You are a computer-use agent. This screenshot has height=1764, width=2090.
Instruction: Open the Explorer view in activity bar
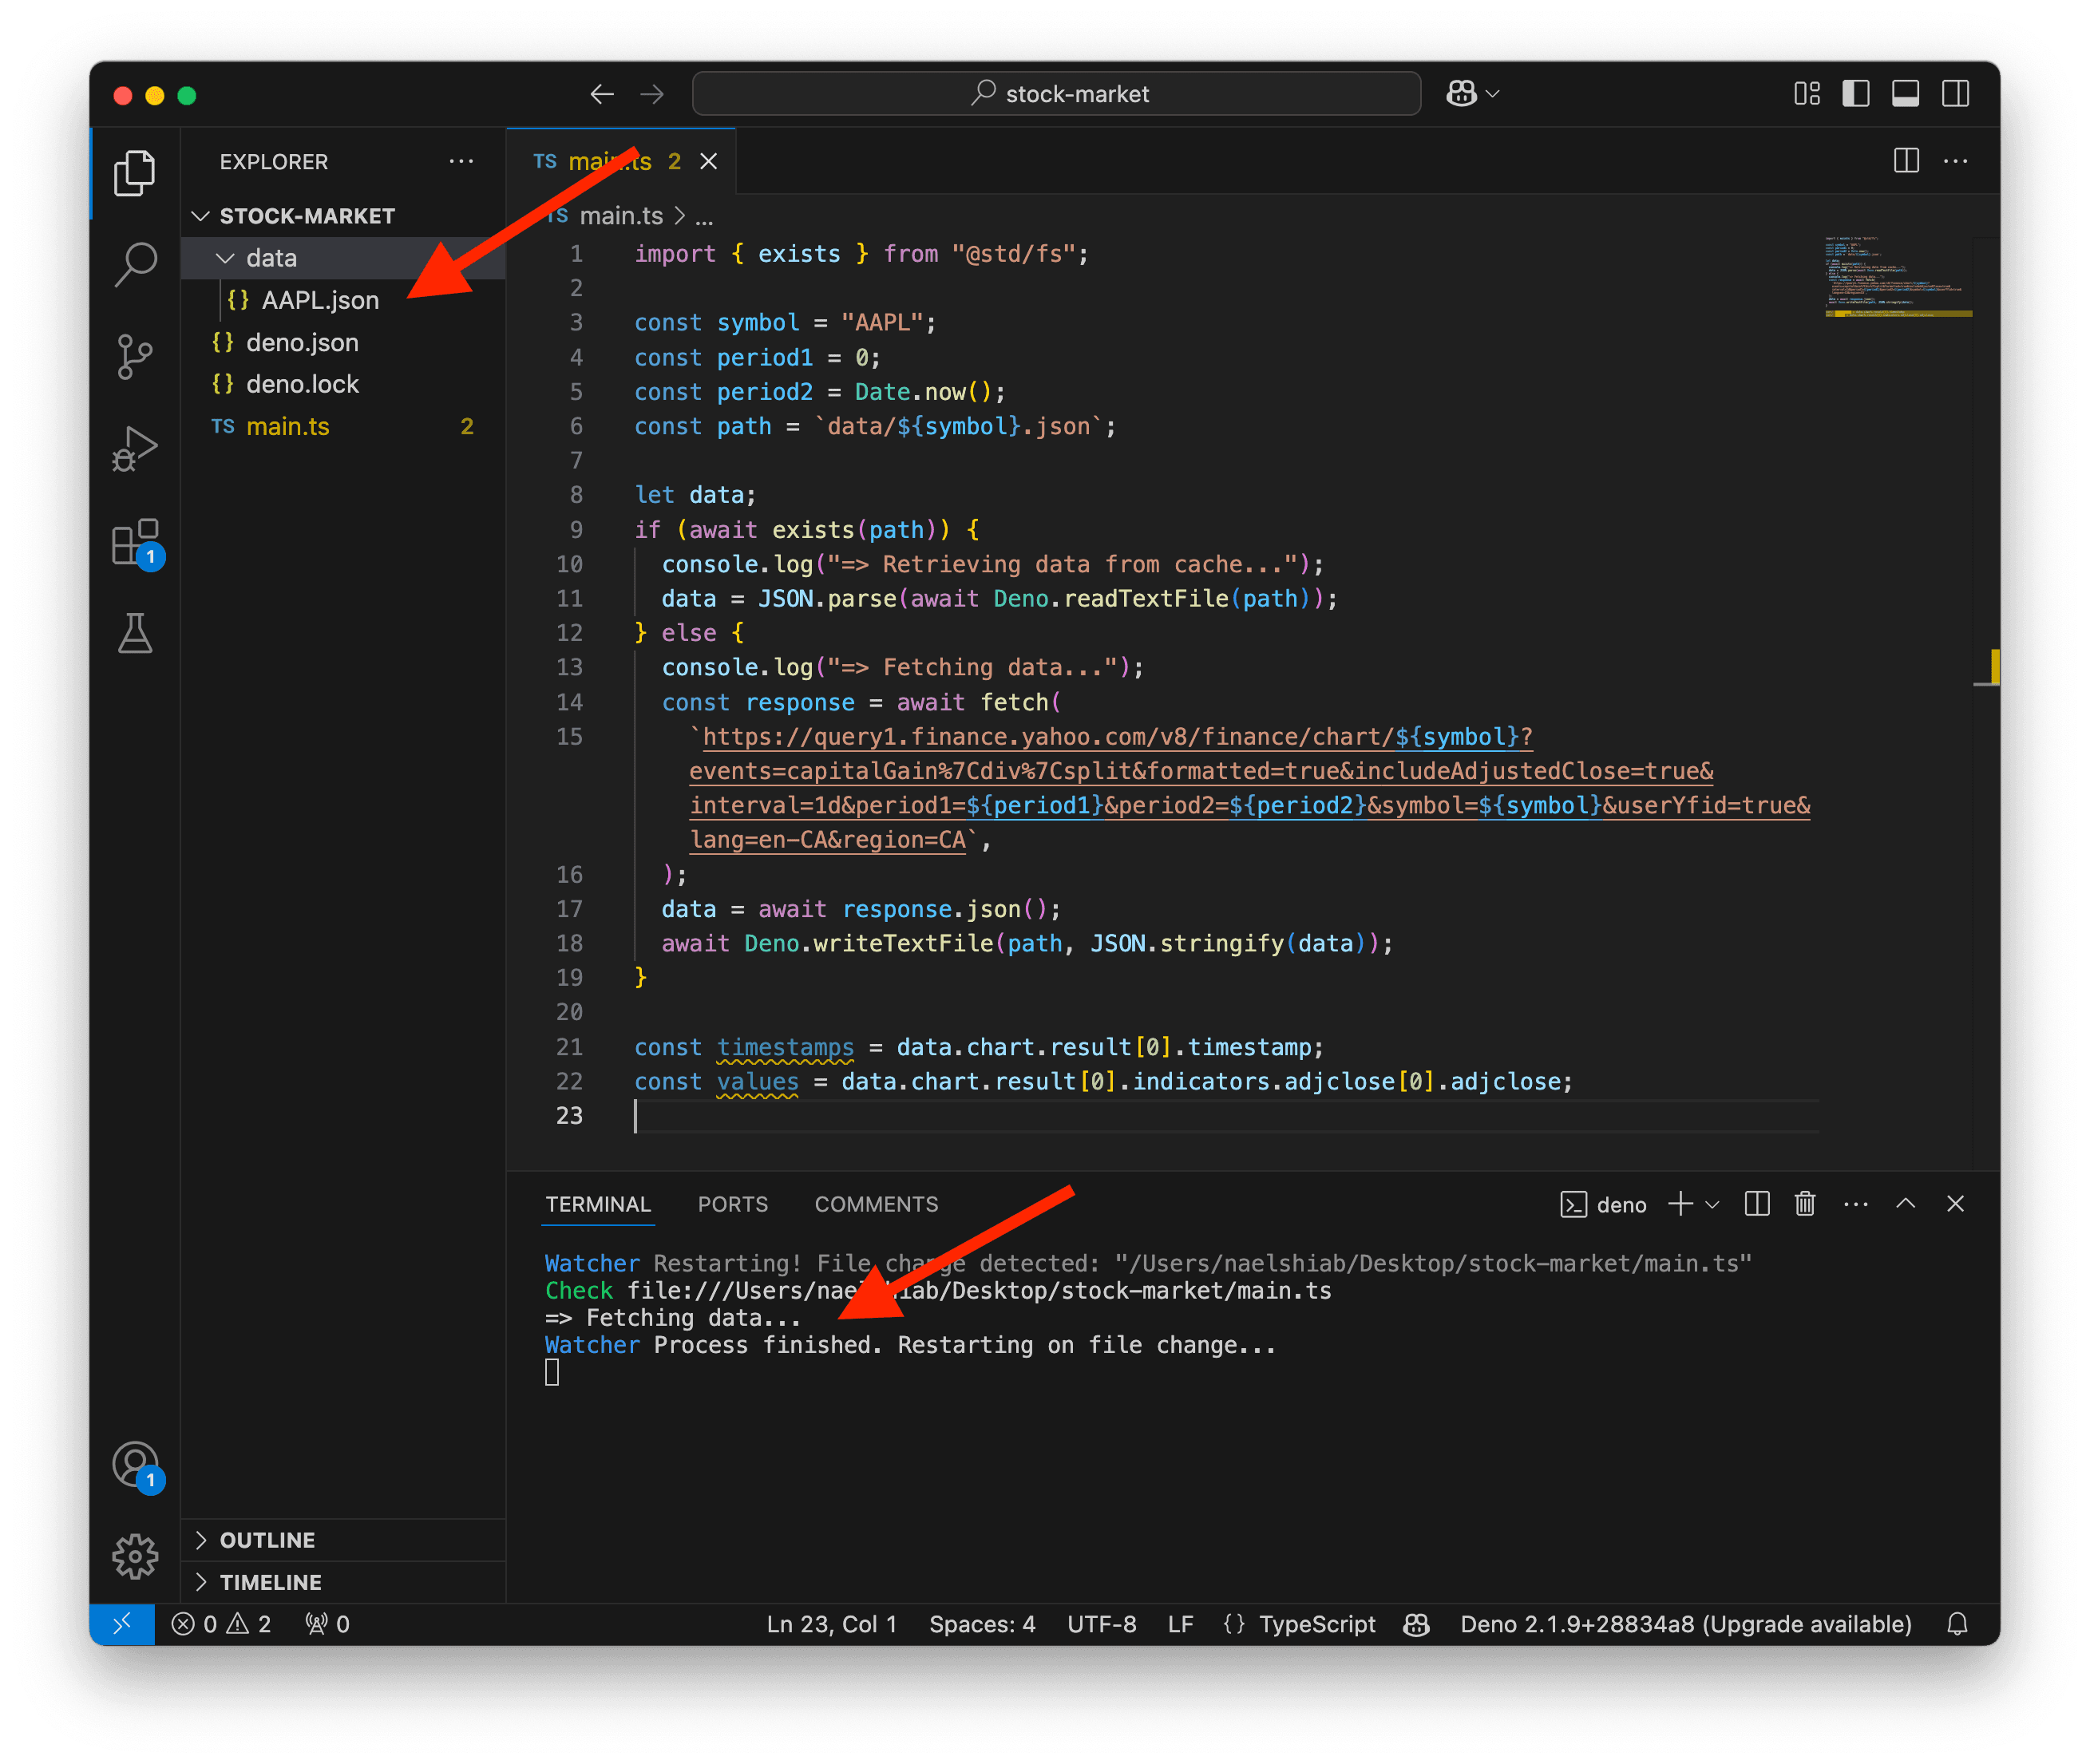134,172
